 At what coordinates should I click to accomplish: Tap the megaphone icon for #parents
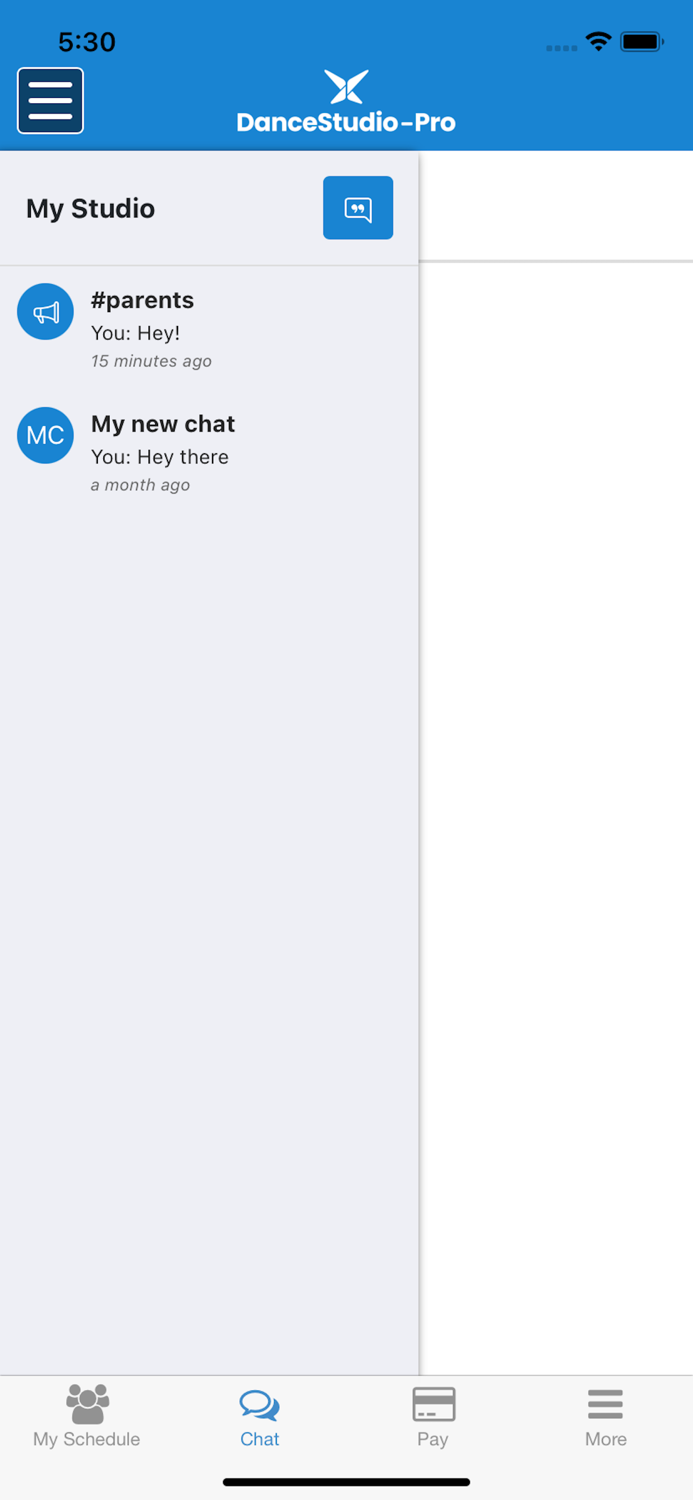45,312
